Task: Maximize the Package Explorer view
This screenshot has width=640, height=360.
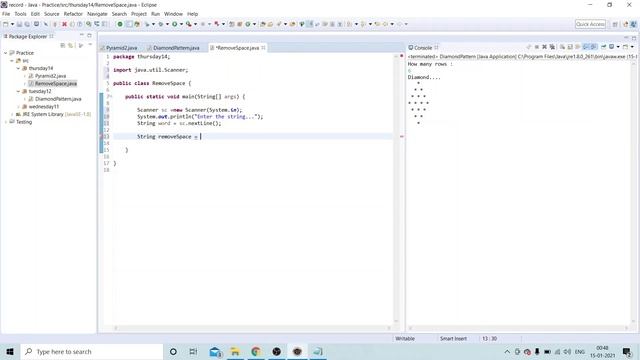Action: [x=89, y=36]
